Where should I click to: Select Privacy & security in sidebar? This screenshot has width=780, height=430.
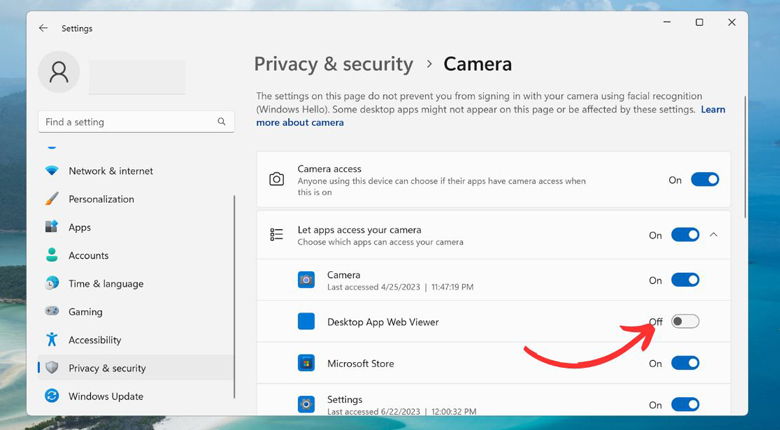pyautogui.click(x=135, y=368)
